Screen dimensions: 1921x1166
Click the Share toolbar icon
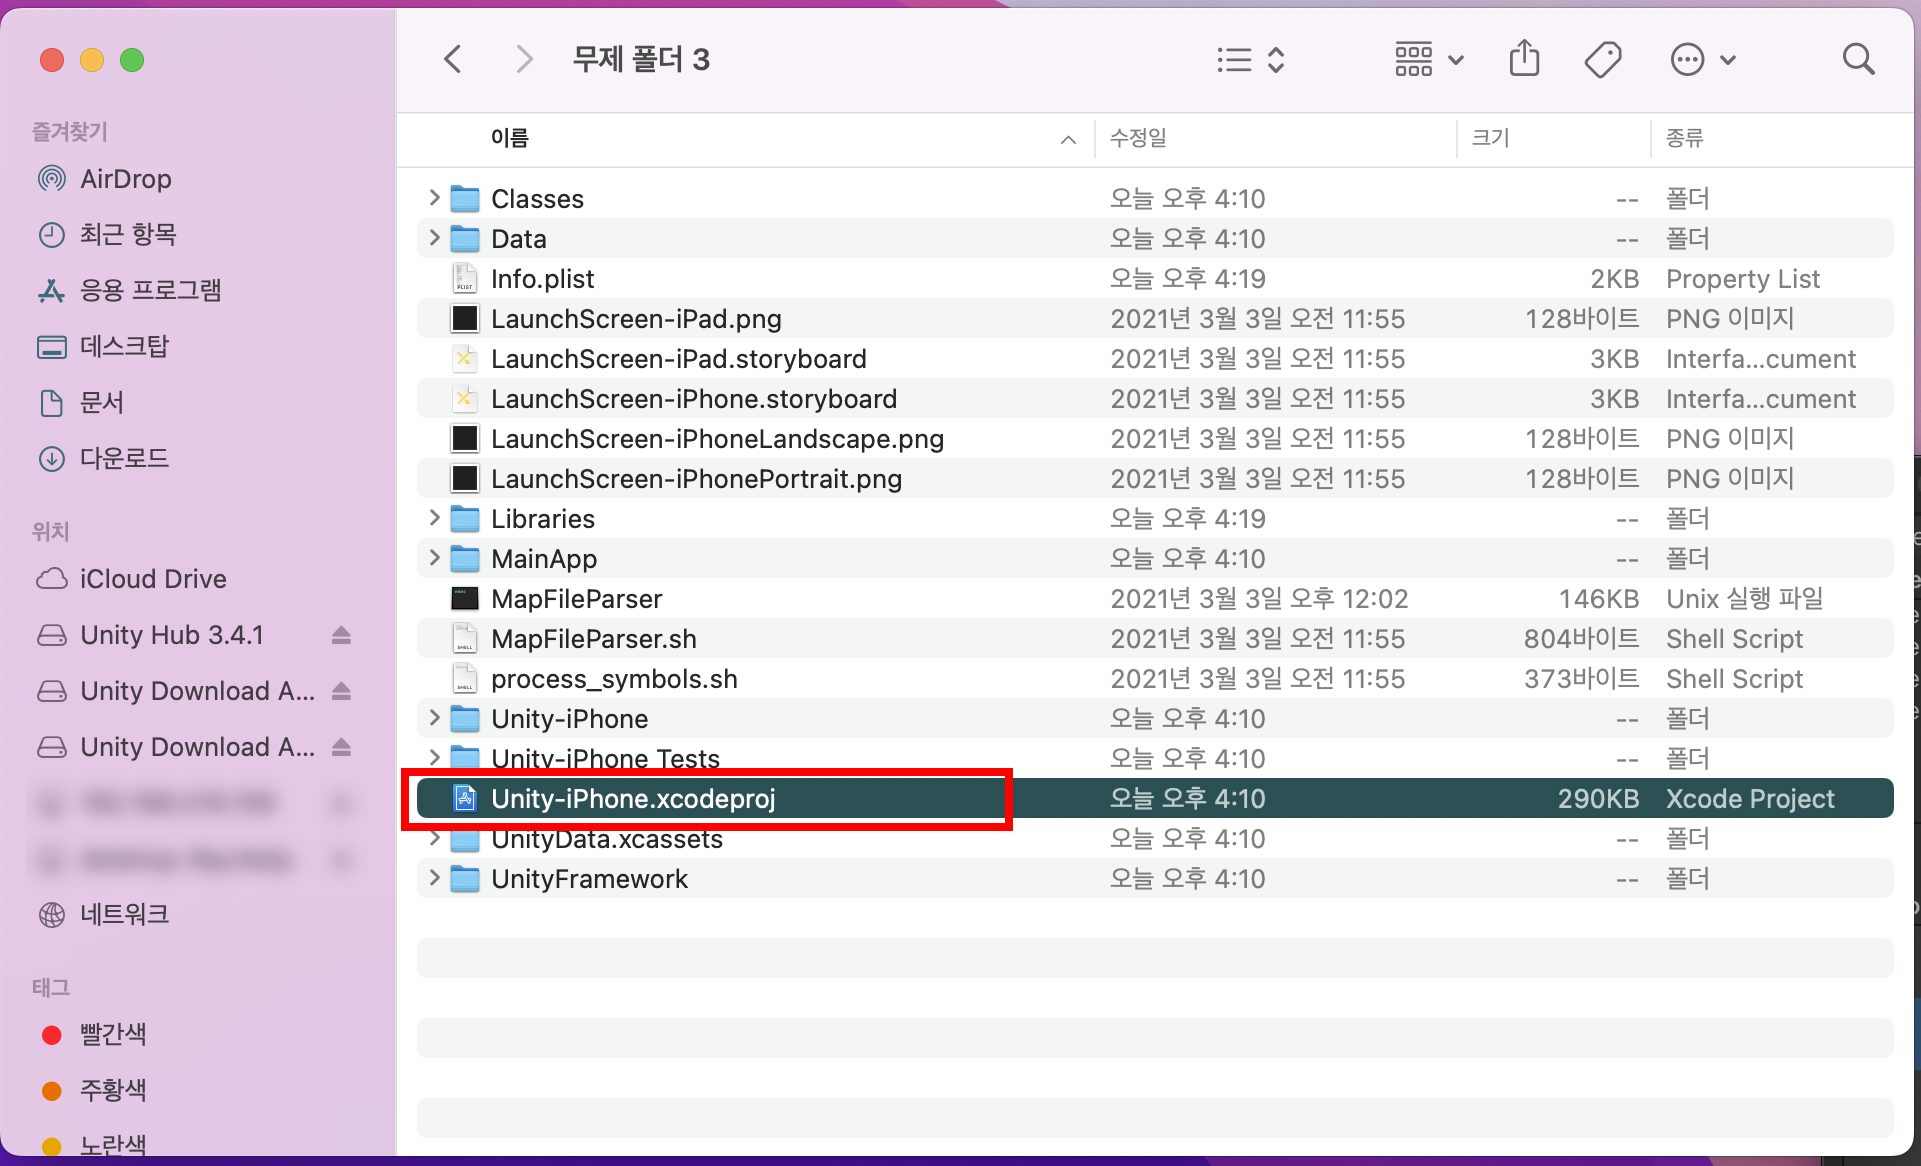[x=1524, y=59]
